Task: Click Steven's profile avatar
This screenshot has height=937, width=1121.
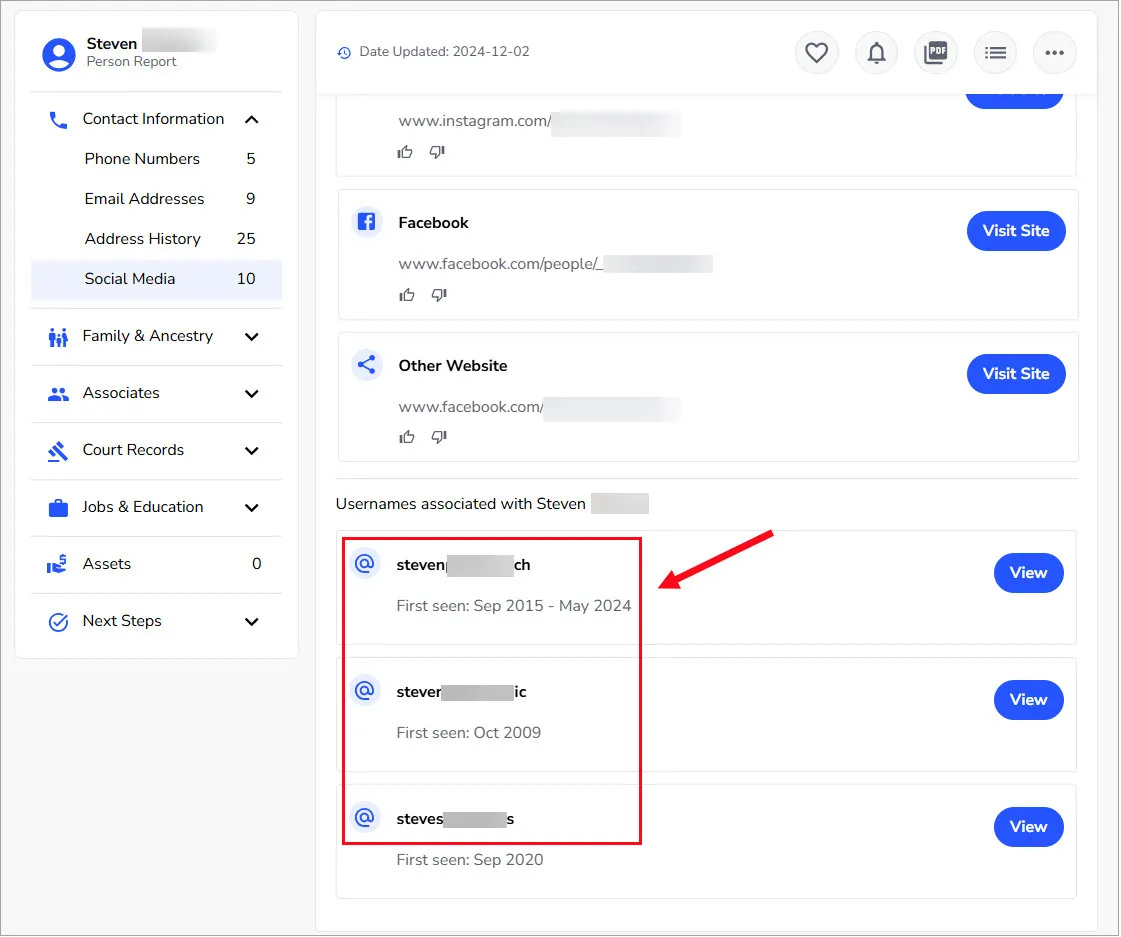Action: (58, 50)
